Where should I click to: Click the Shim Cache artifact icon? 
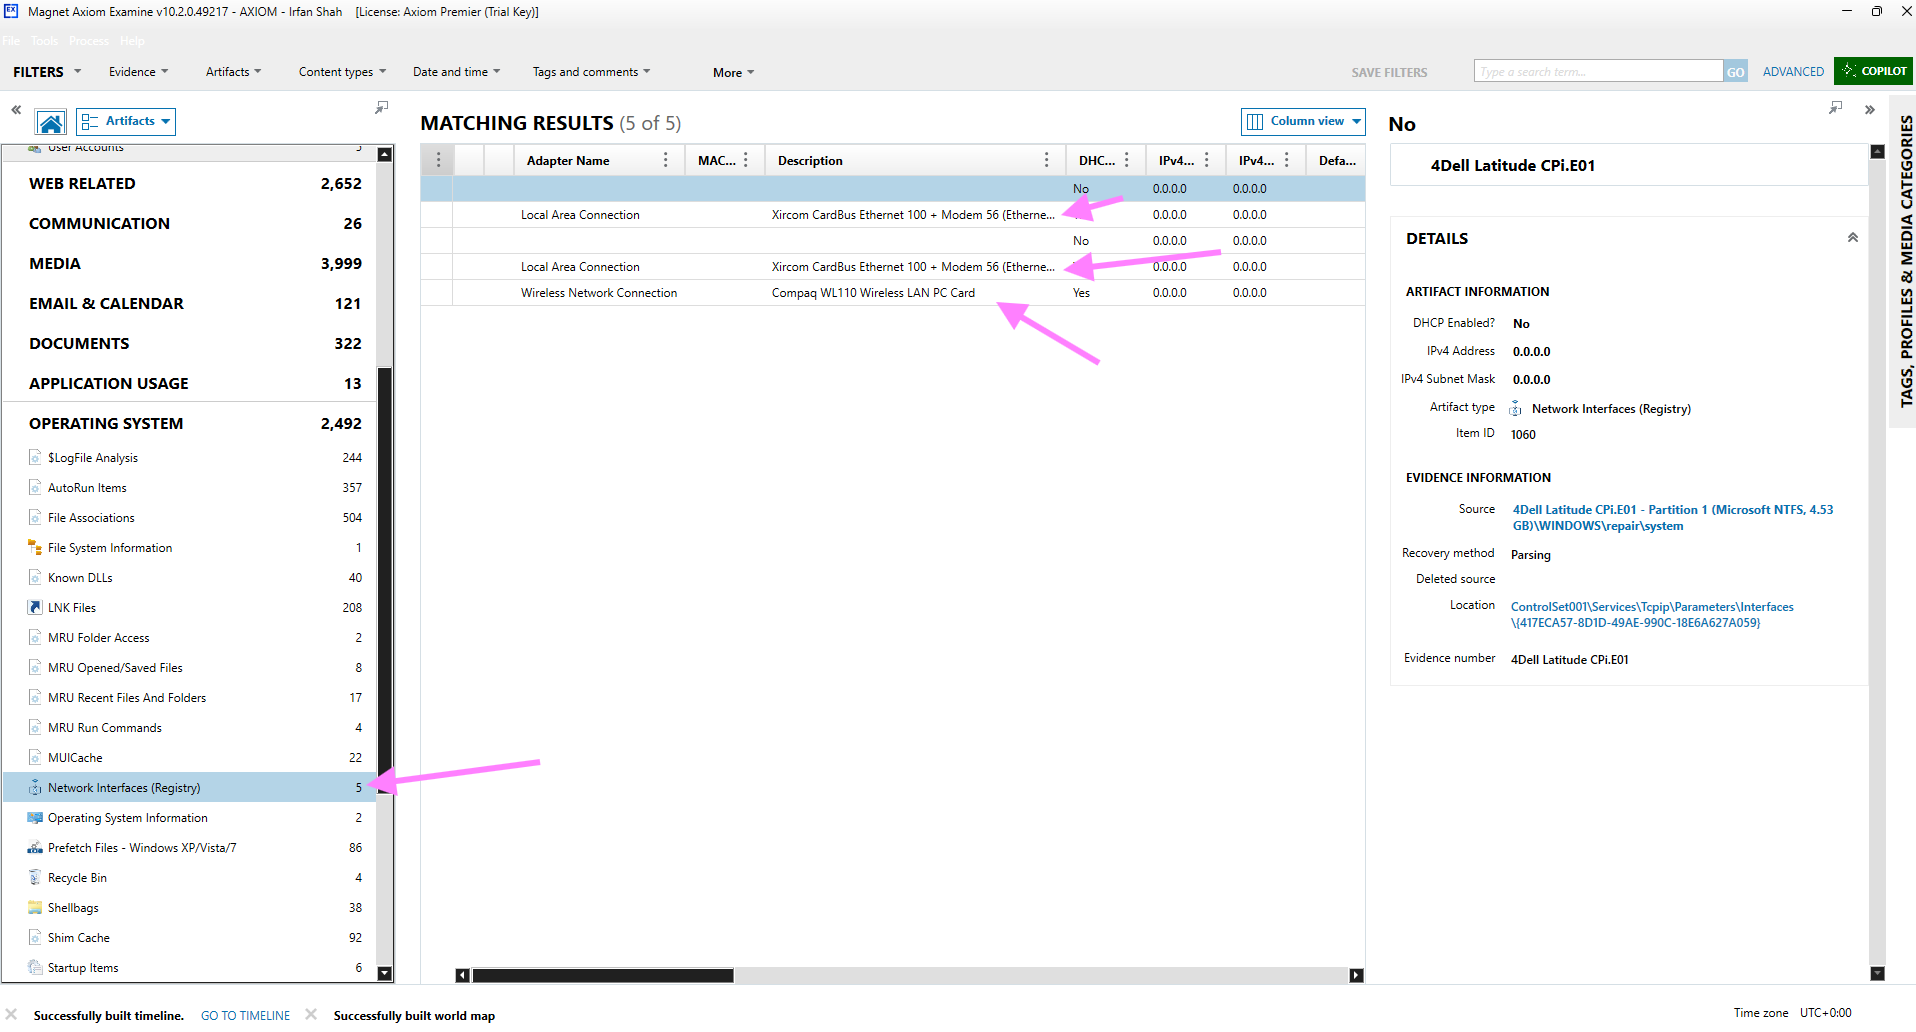pyautogui.click(x=35, y=938)
